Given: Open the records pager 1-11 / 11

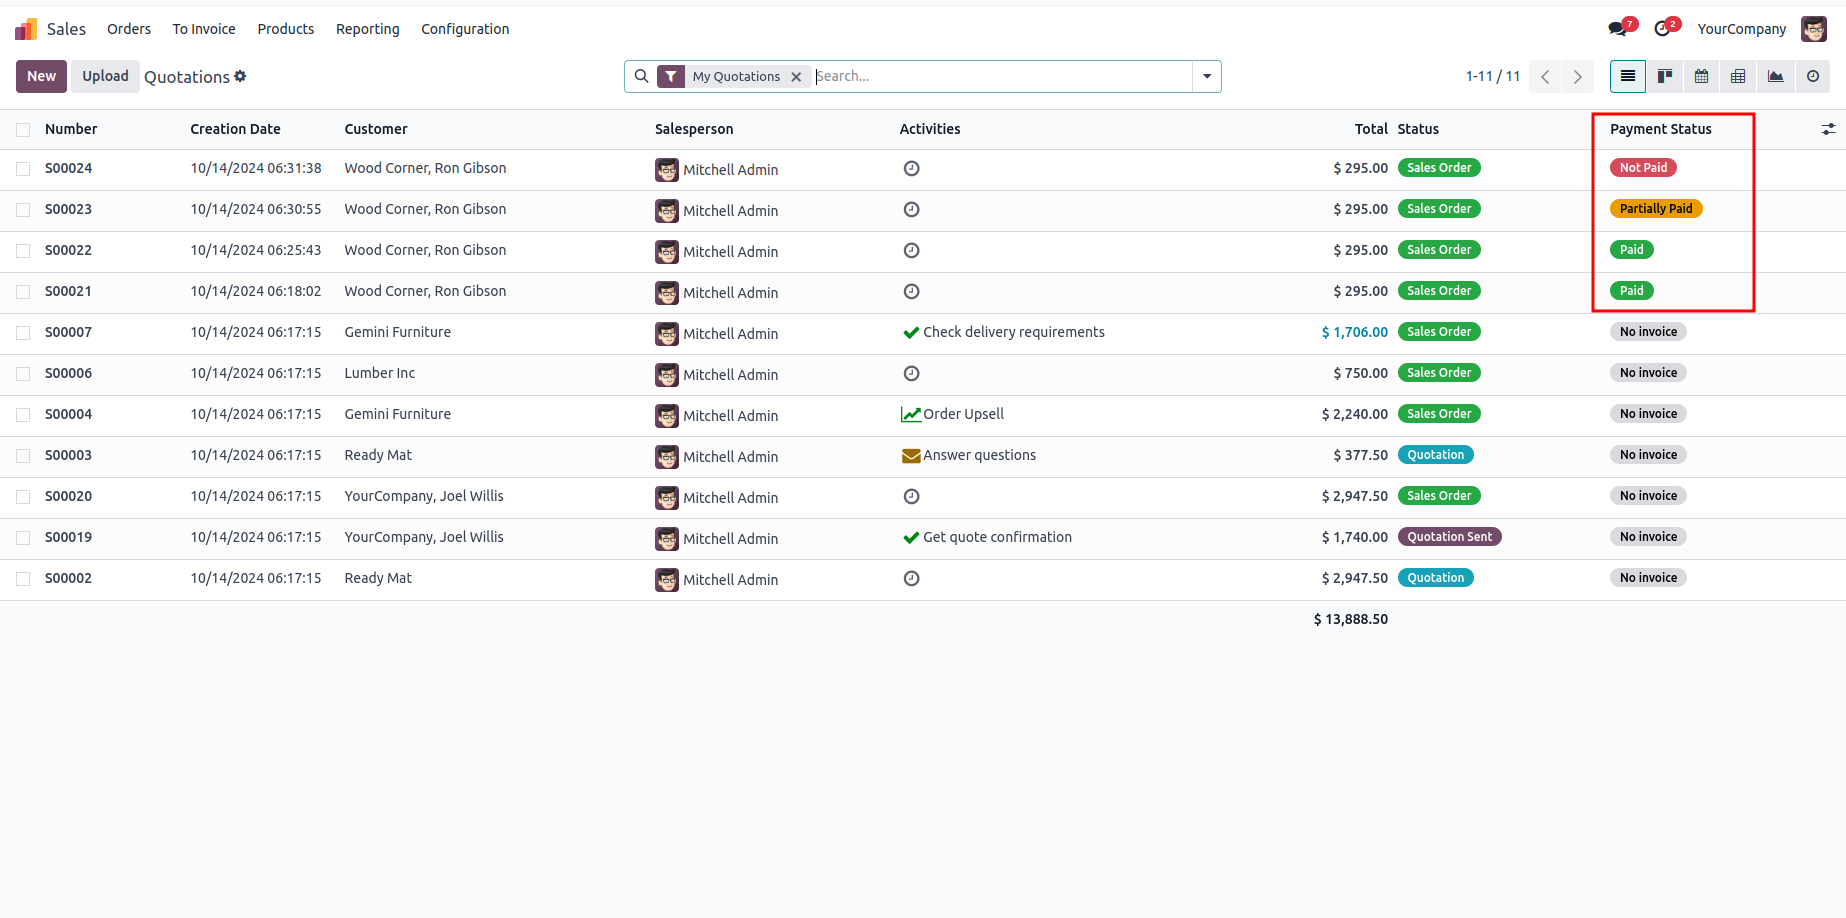Looking at the screenshot, I should [x=1493, y=76].
